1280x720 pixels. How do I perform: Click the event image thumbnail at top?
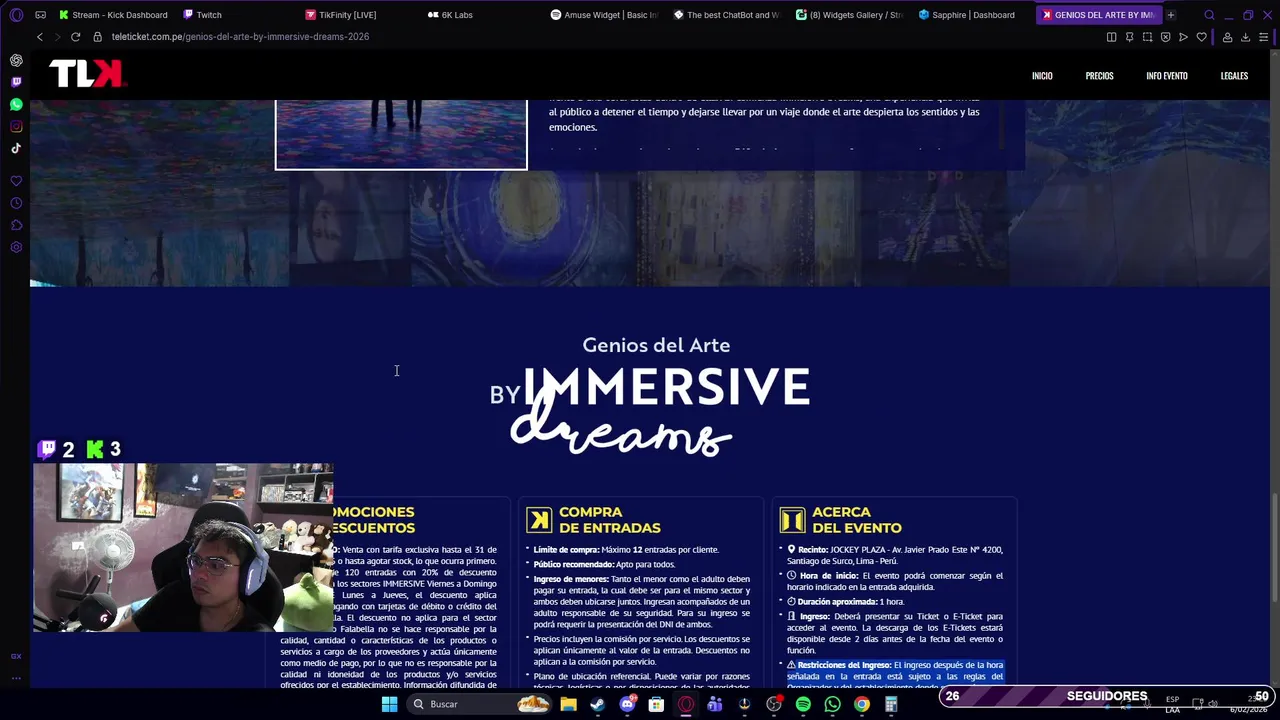point(401,134)
